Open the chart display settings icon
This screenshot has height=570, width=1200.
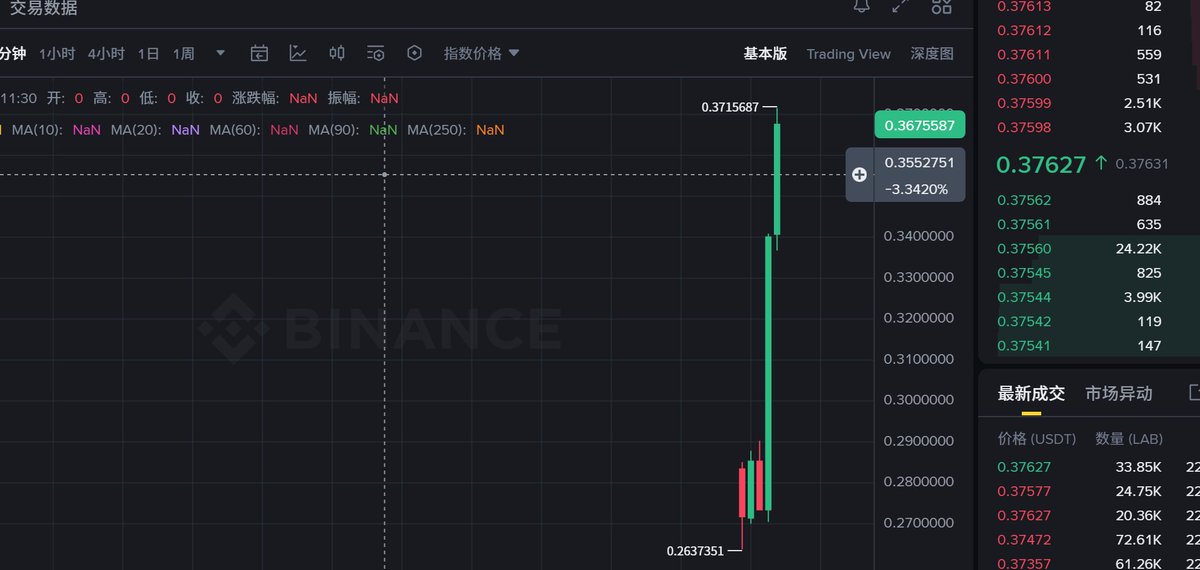click(376, 53)
